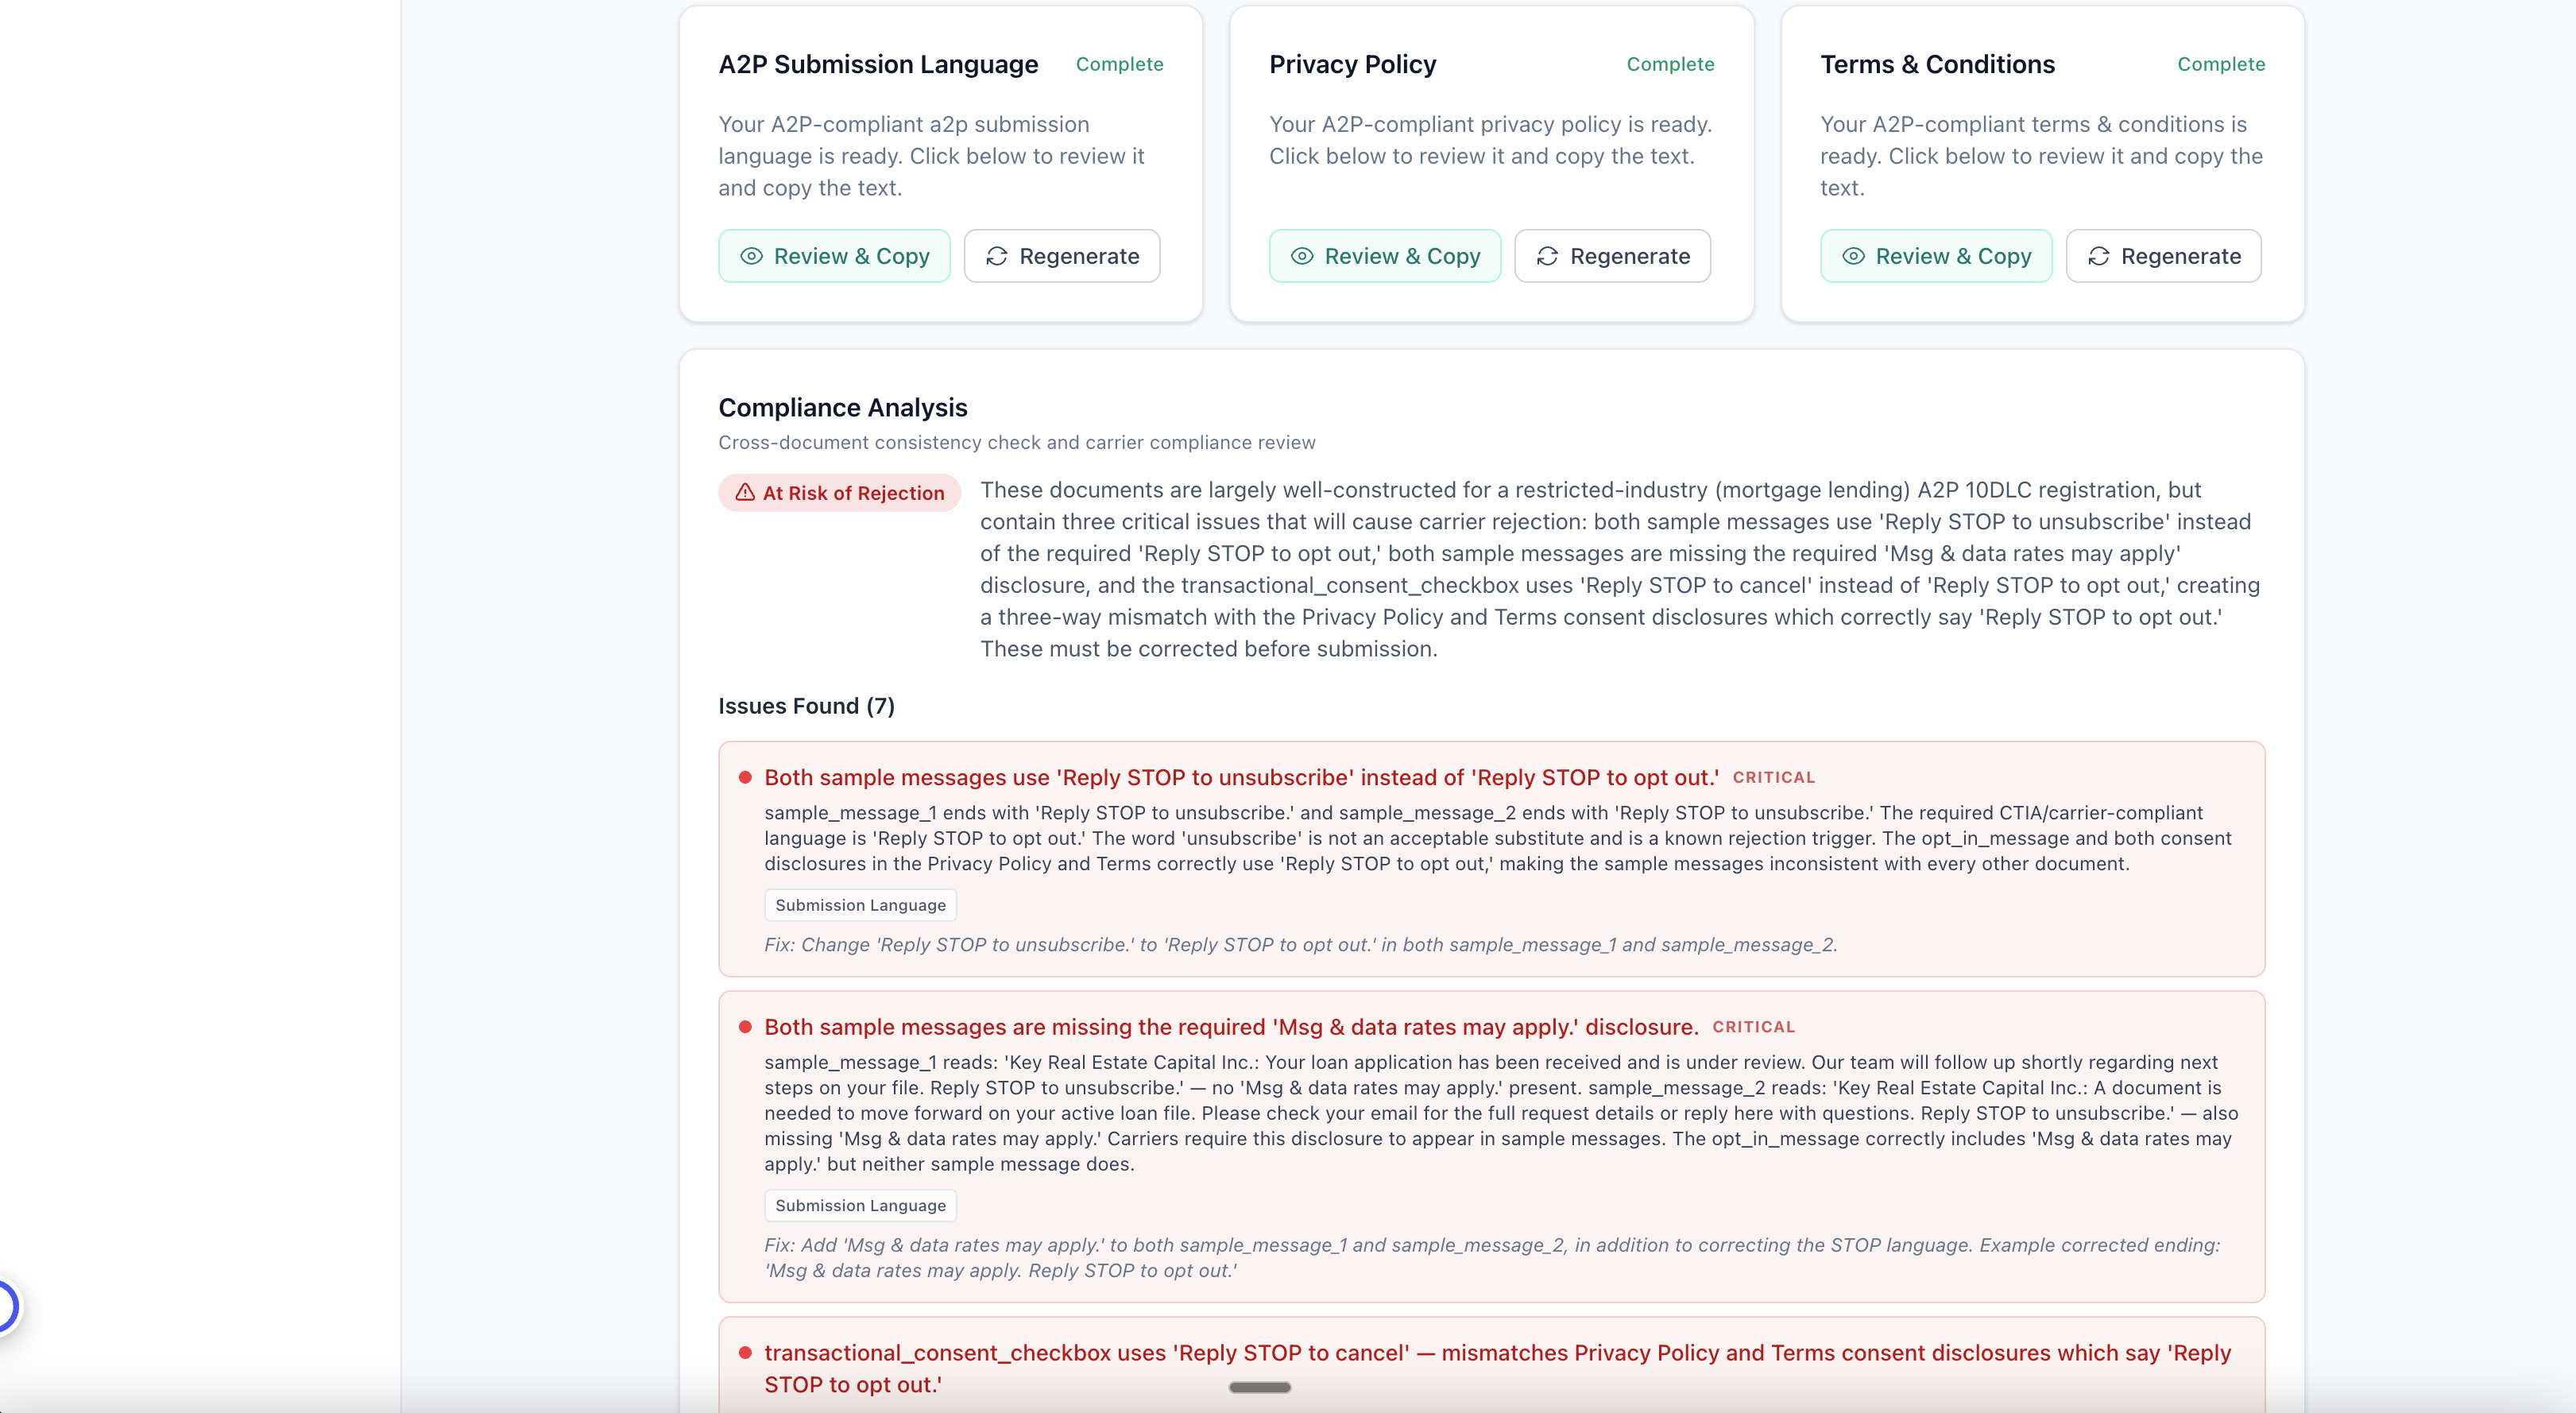The width and height of the screenshot is (2576, 1413).
Task: Click refresh icon in Privacy Policy card
Action: (1548, 256)
